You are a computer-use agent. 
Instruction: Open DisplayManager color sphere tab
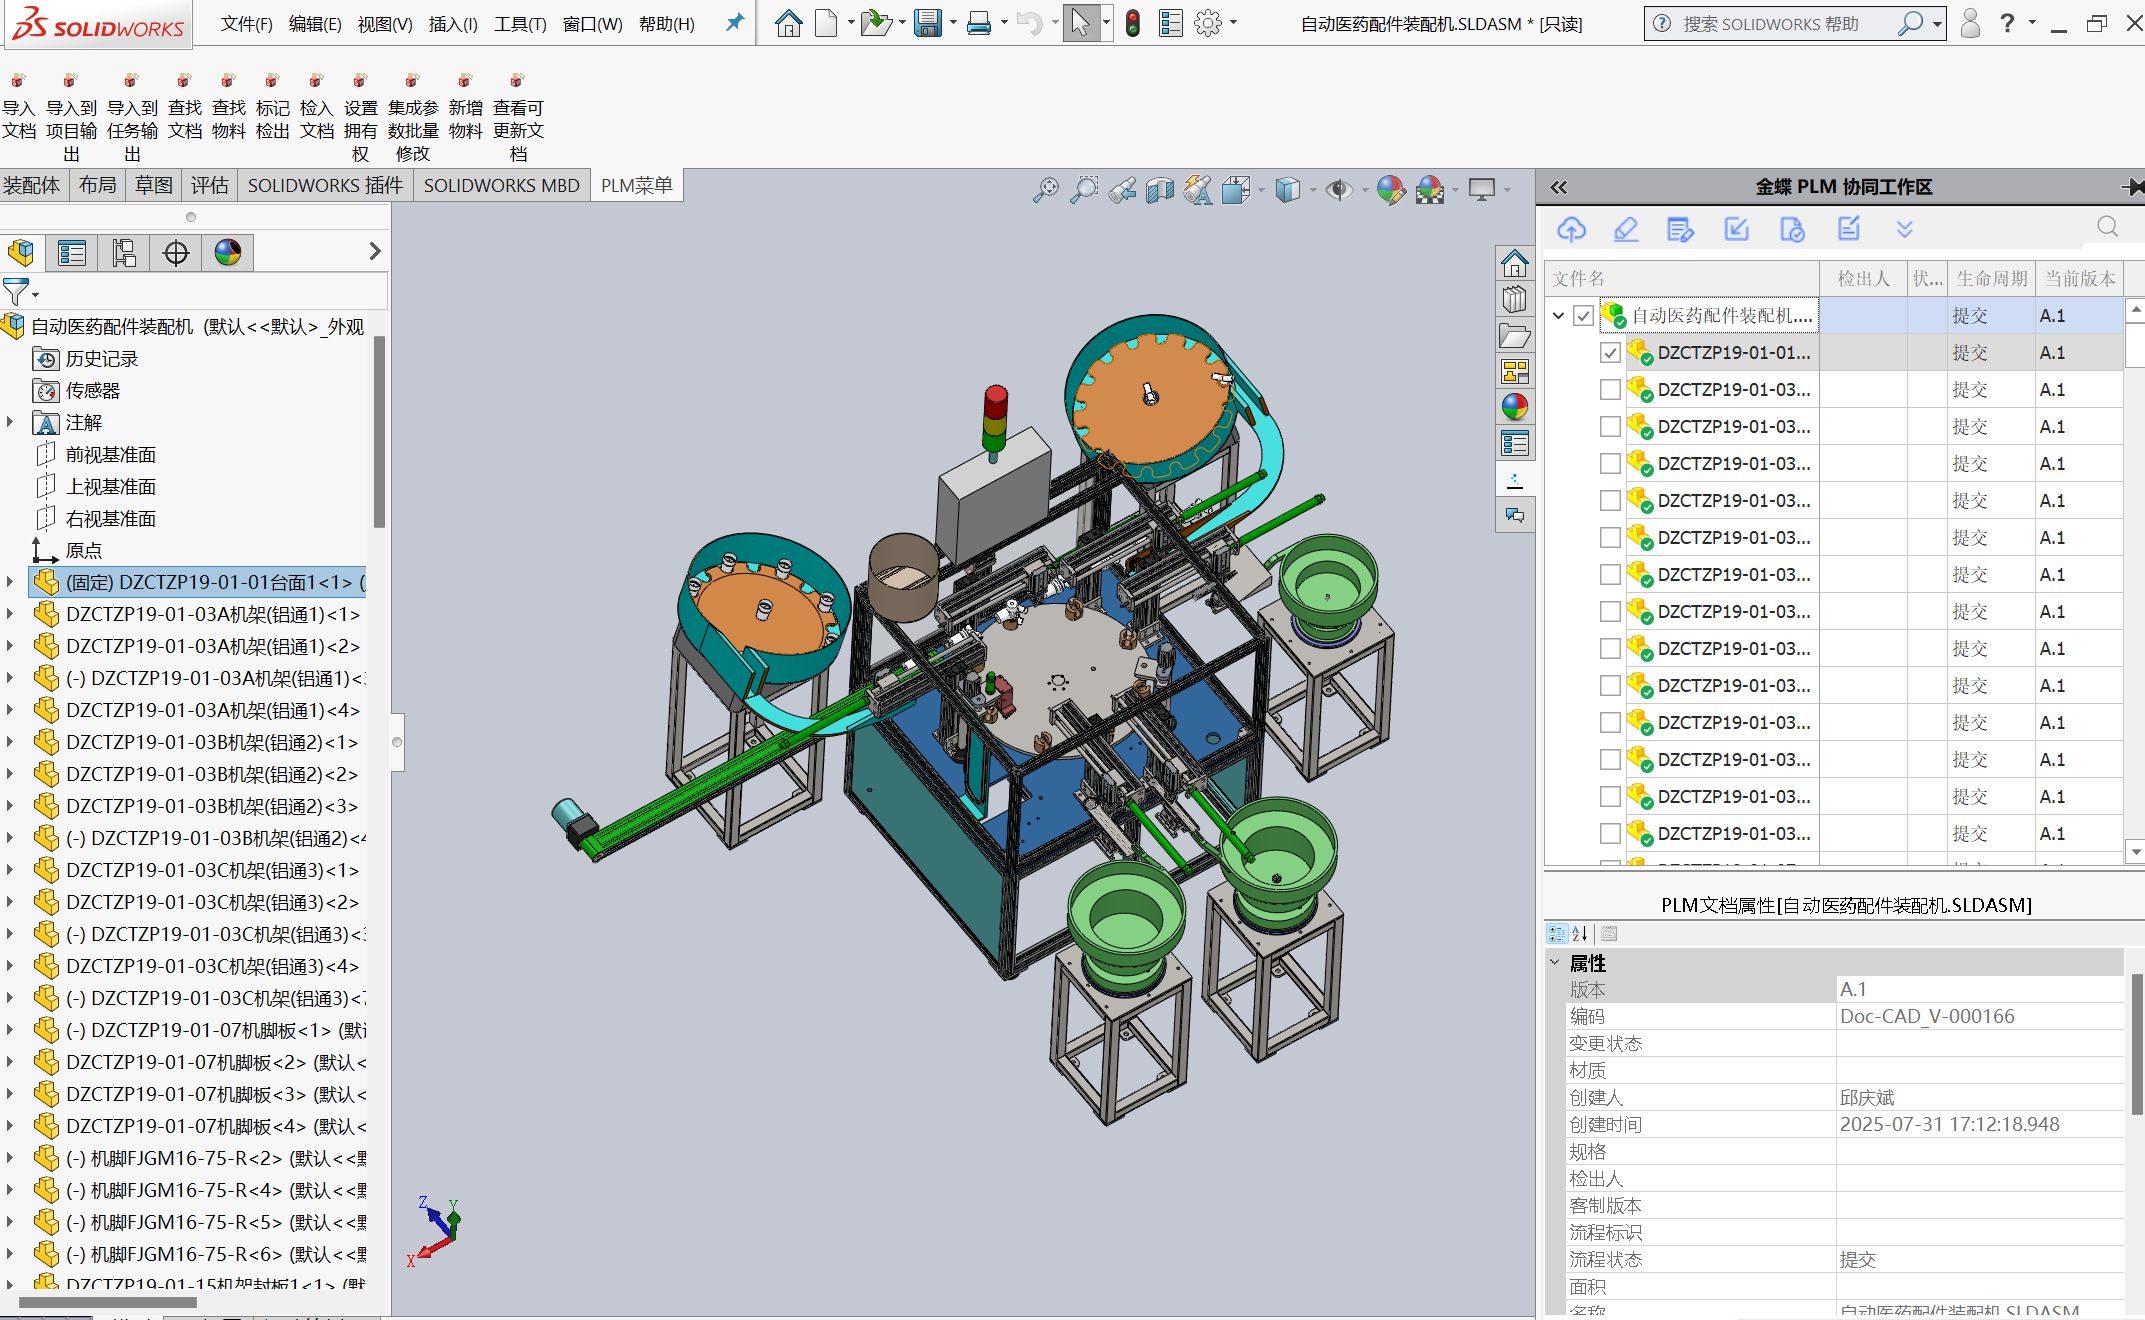click(228, 253)
